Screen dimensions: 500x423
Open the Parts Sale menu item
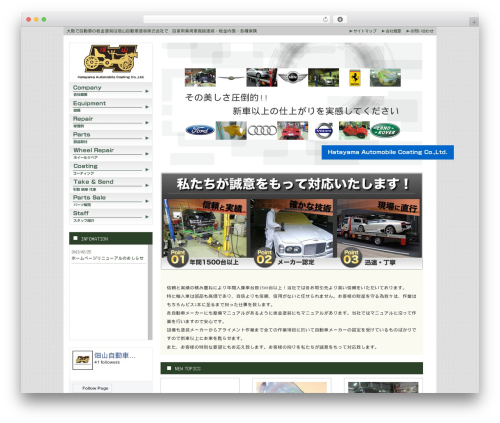tap(111, 201)
